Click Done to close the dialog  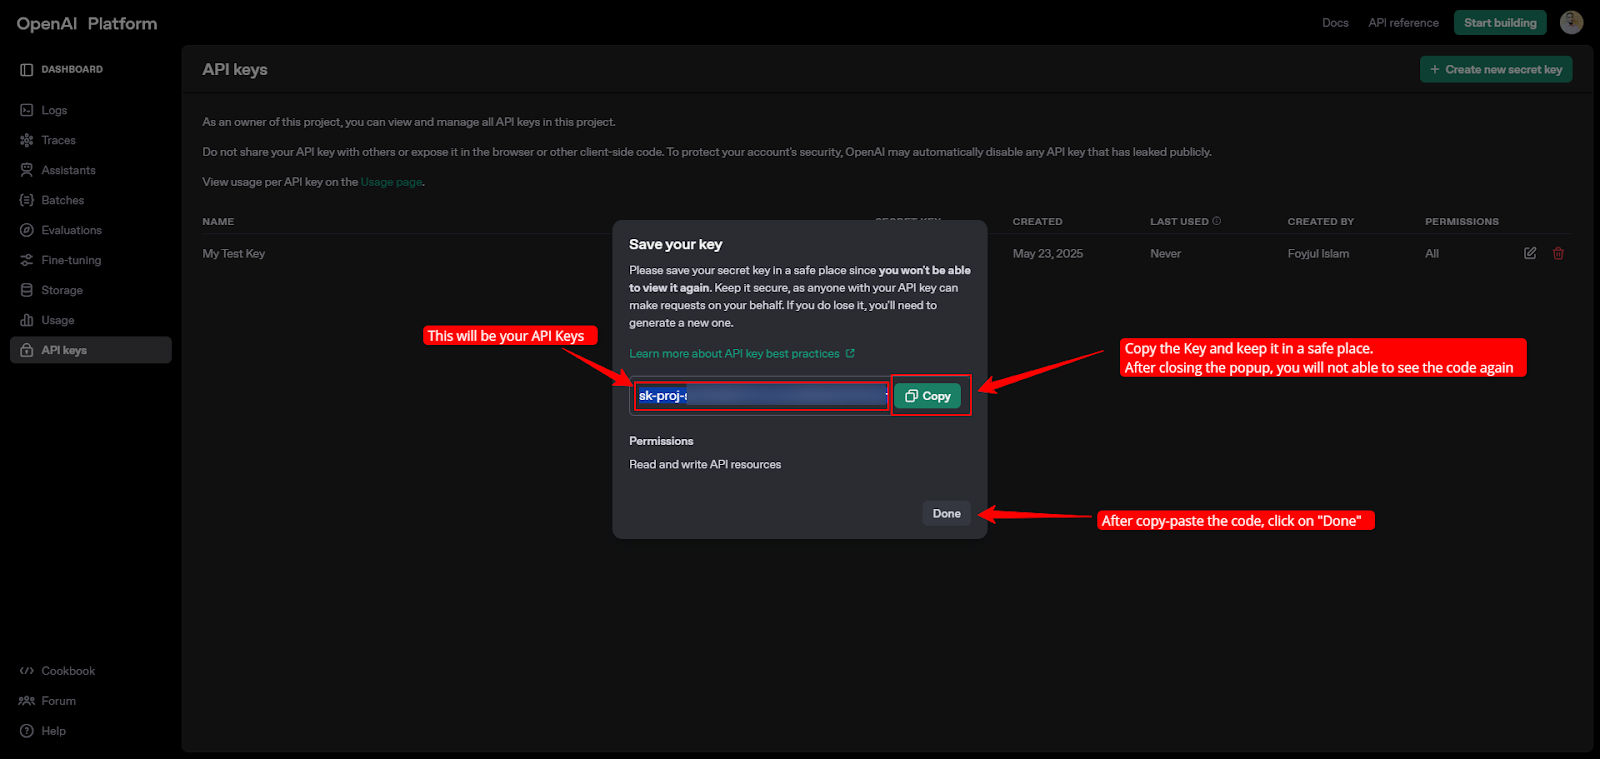point(946,513)
